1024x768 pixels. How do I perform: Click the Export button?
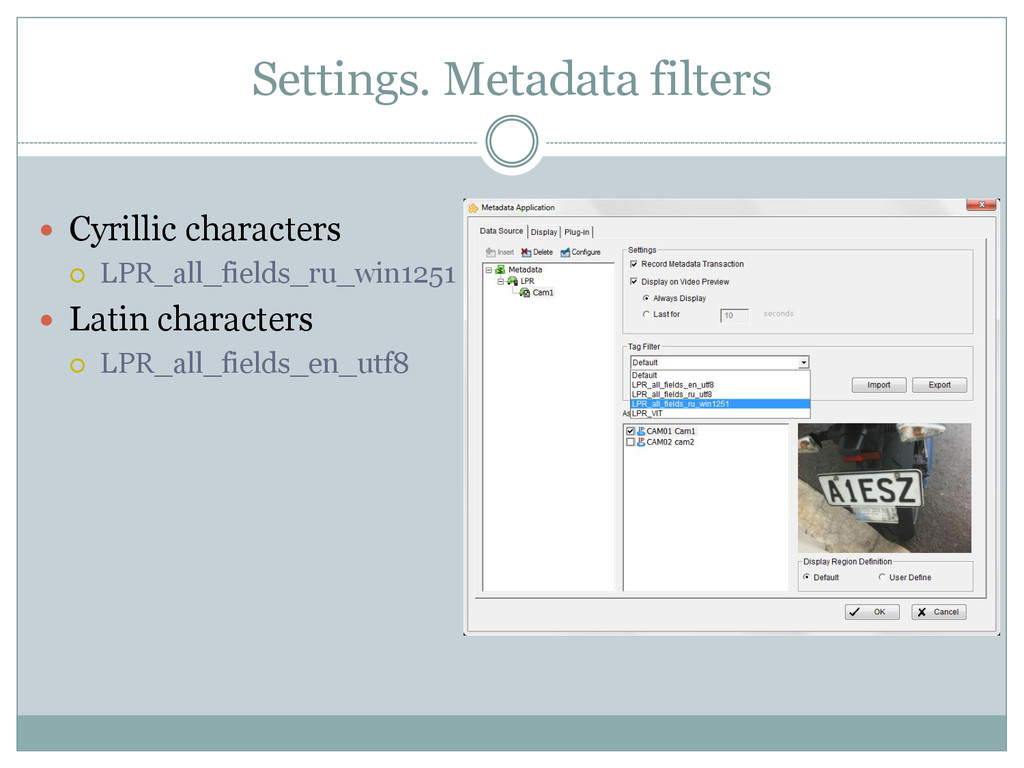[939, 385]
